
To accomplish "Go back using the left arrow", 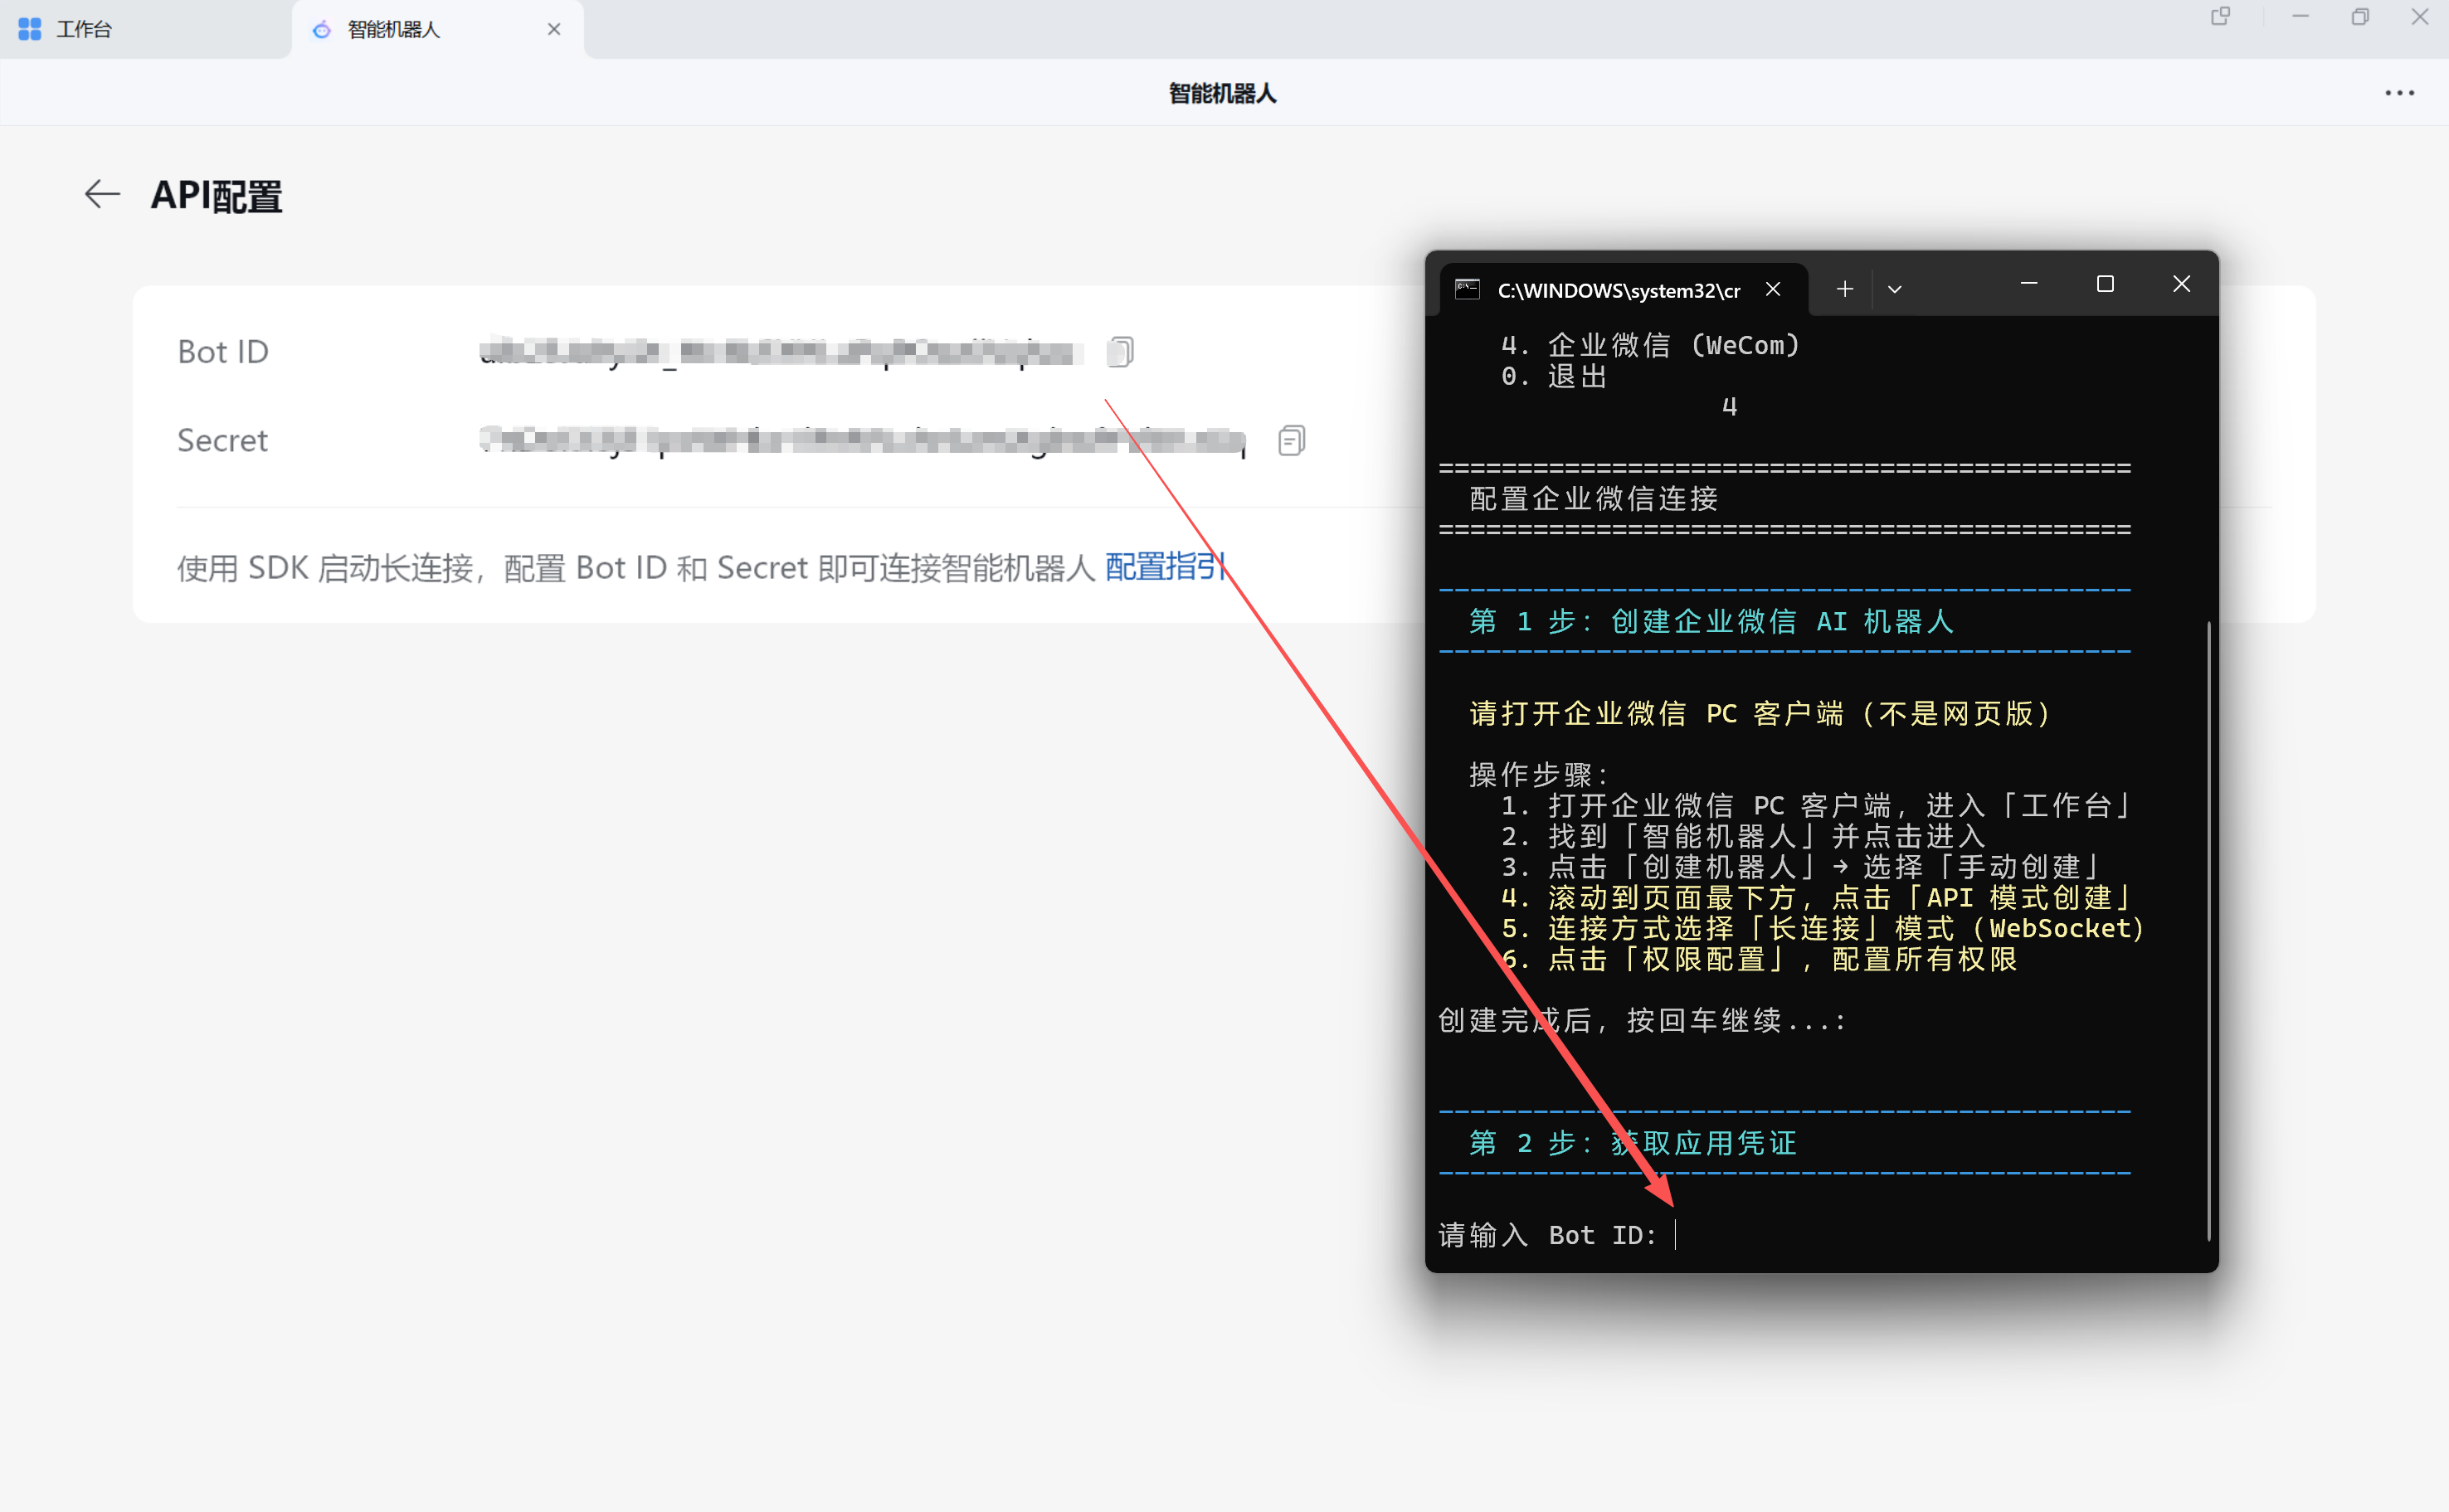I will click(x=102, y=194).
